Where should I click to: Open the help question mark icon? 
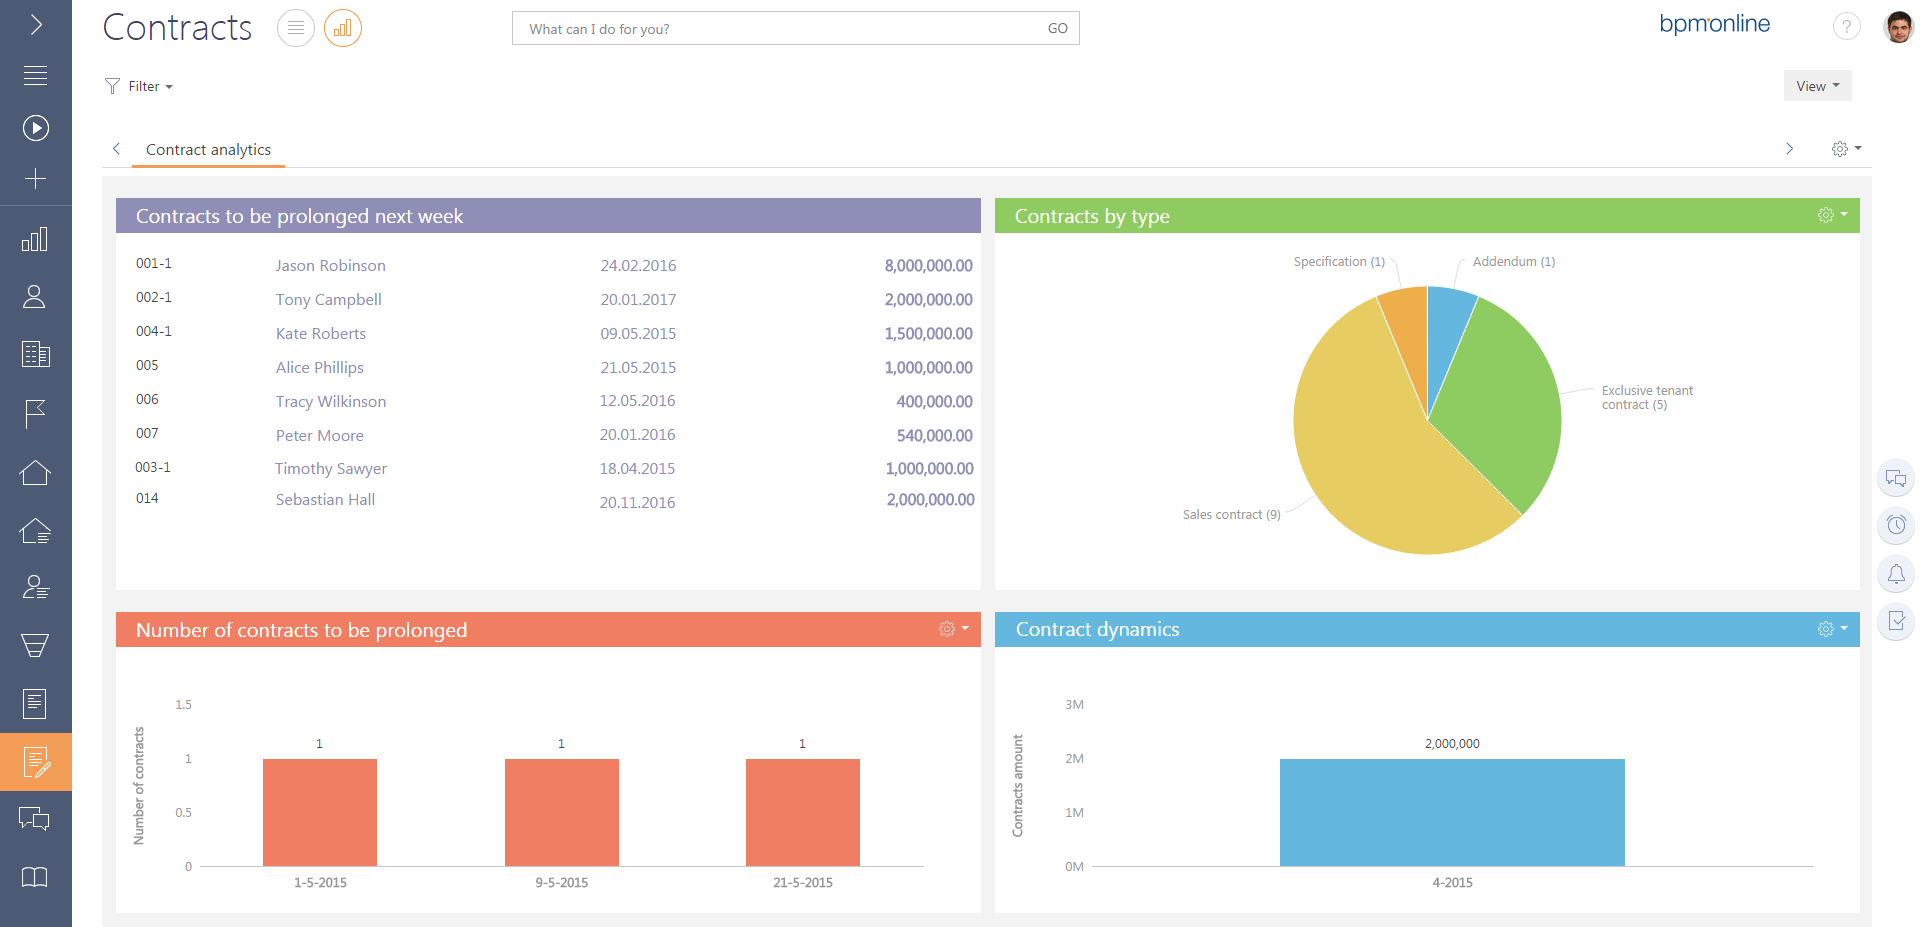click(x=1846, y=27)
